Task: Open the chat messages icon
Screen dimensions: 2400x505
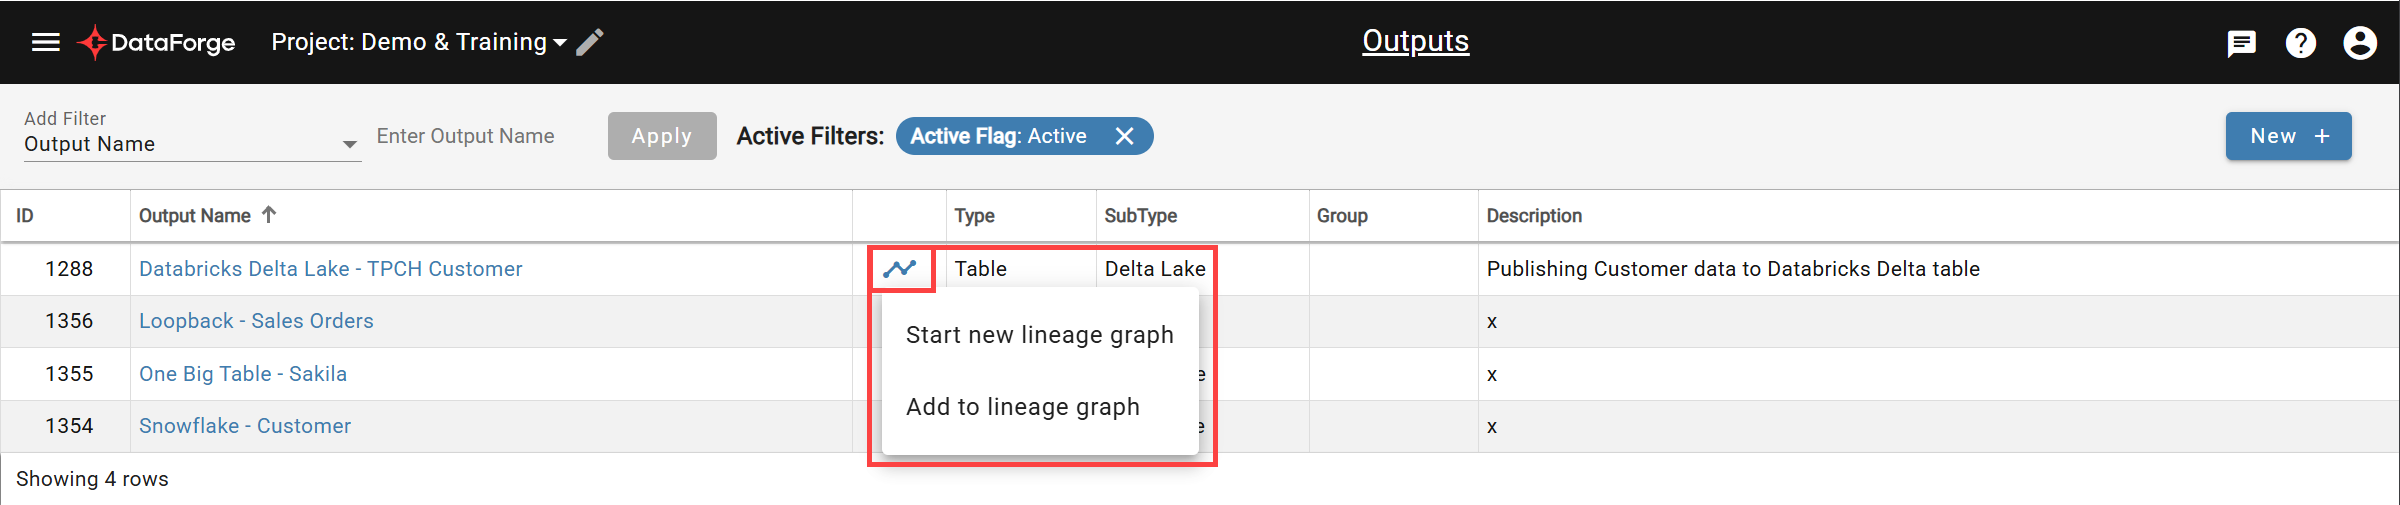Action: (2241, 43)
